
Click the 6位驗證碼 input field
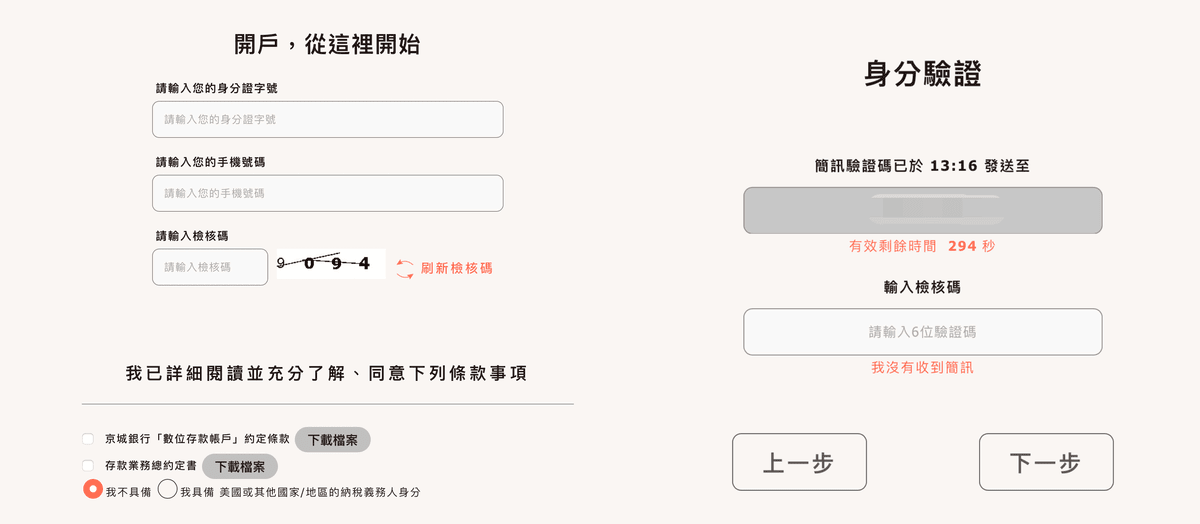click(x=922, y=332)
